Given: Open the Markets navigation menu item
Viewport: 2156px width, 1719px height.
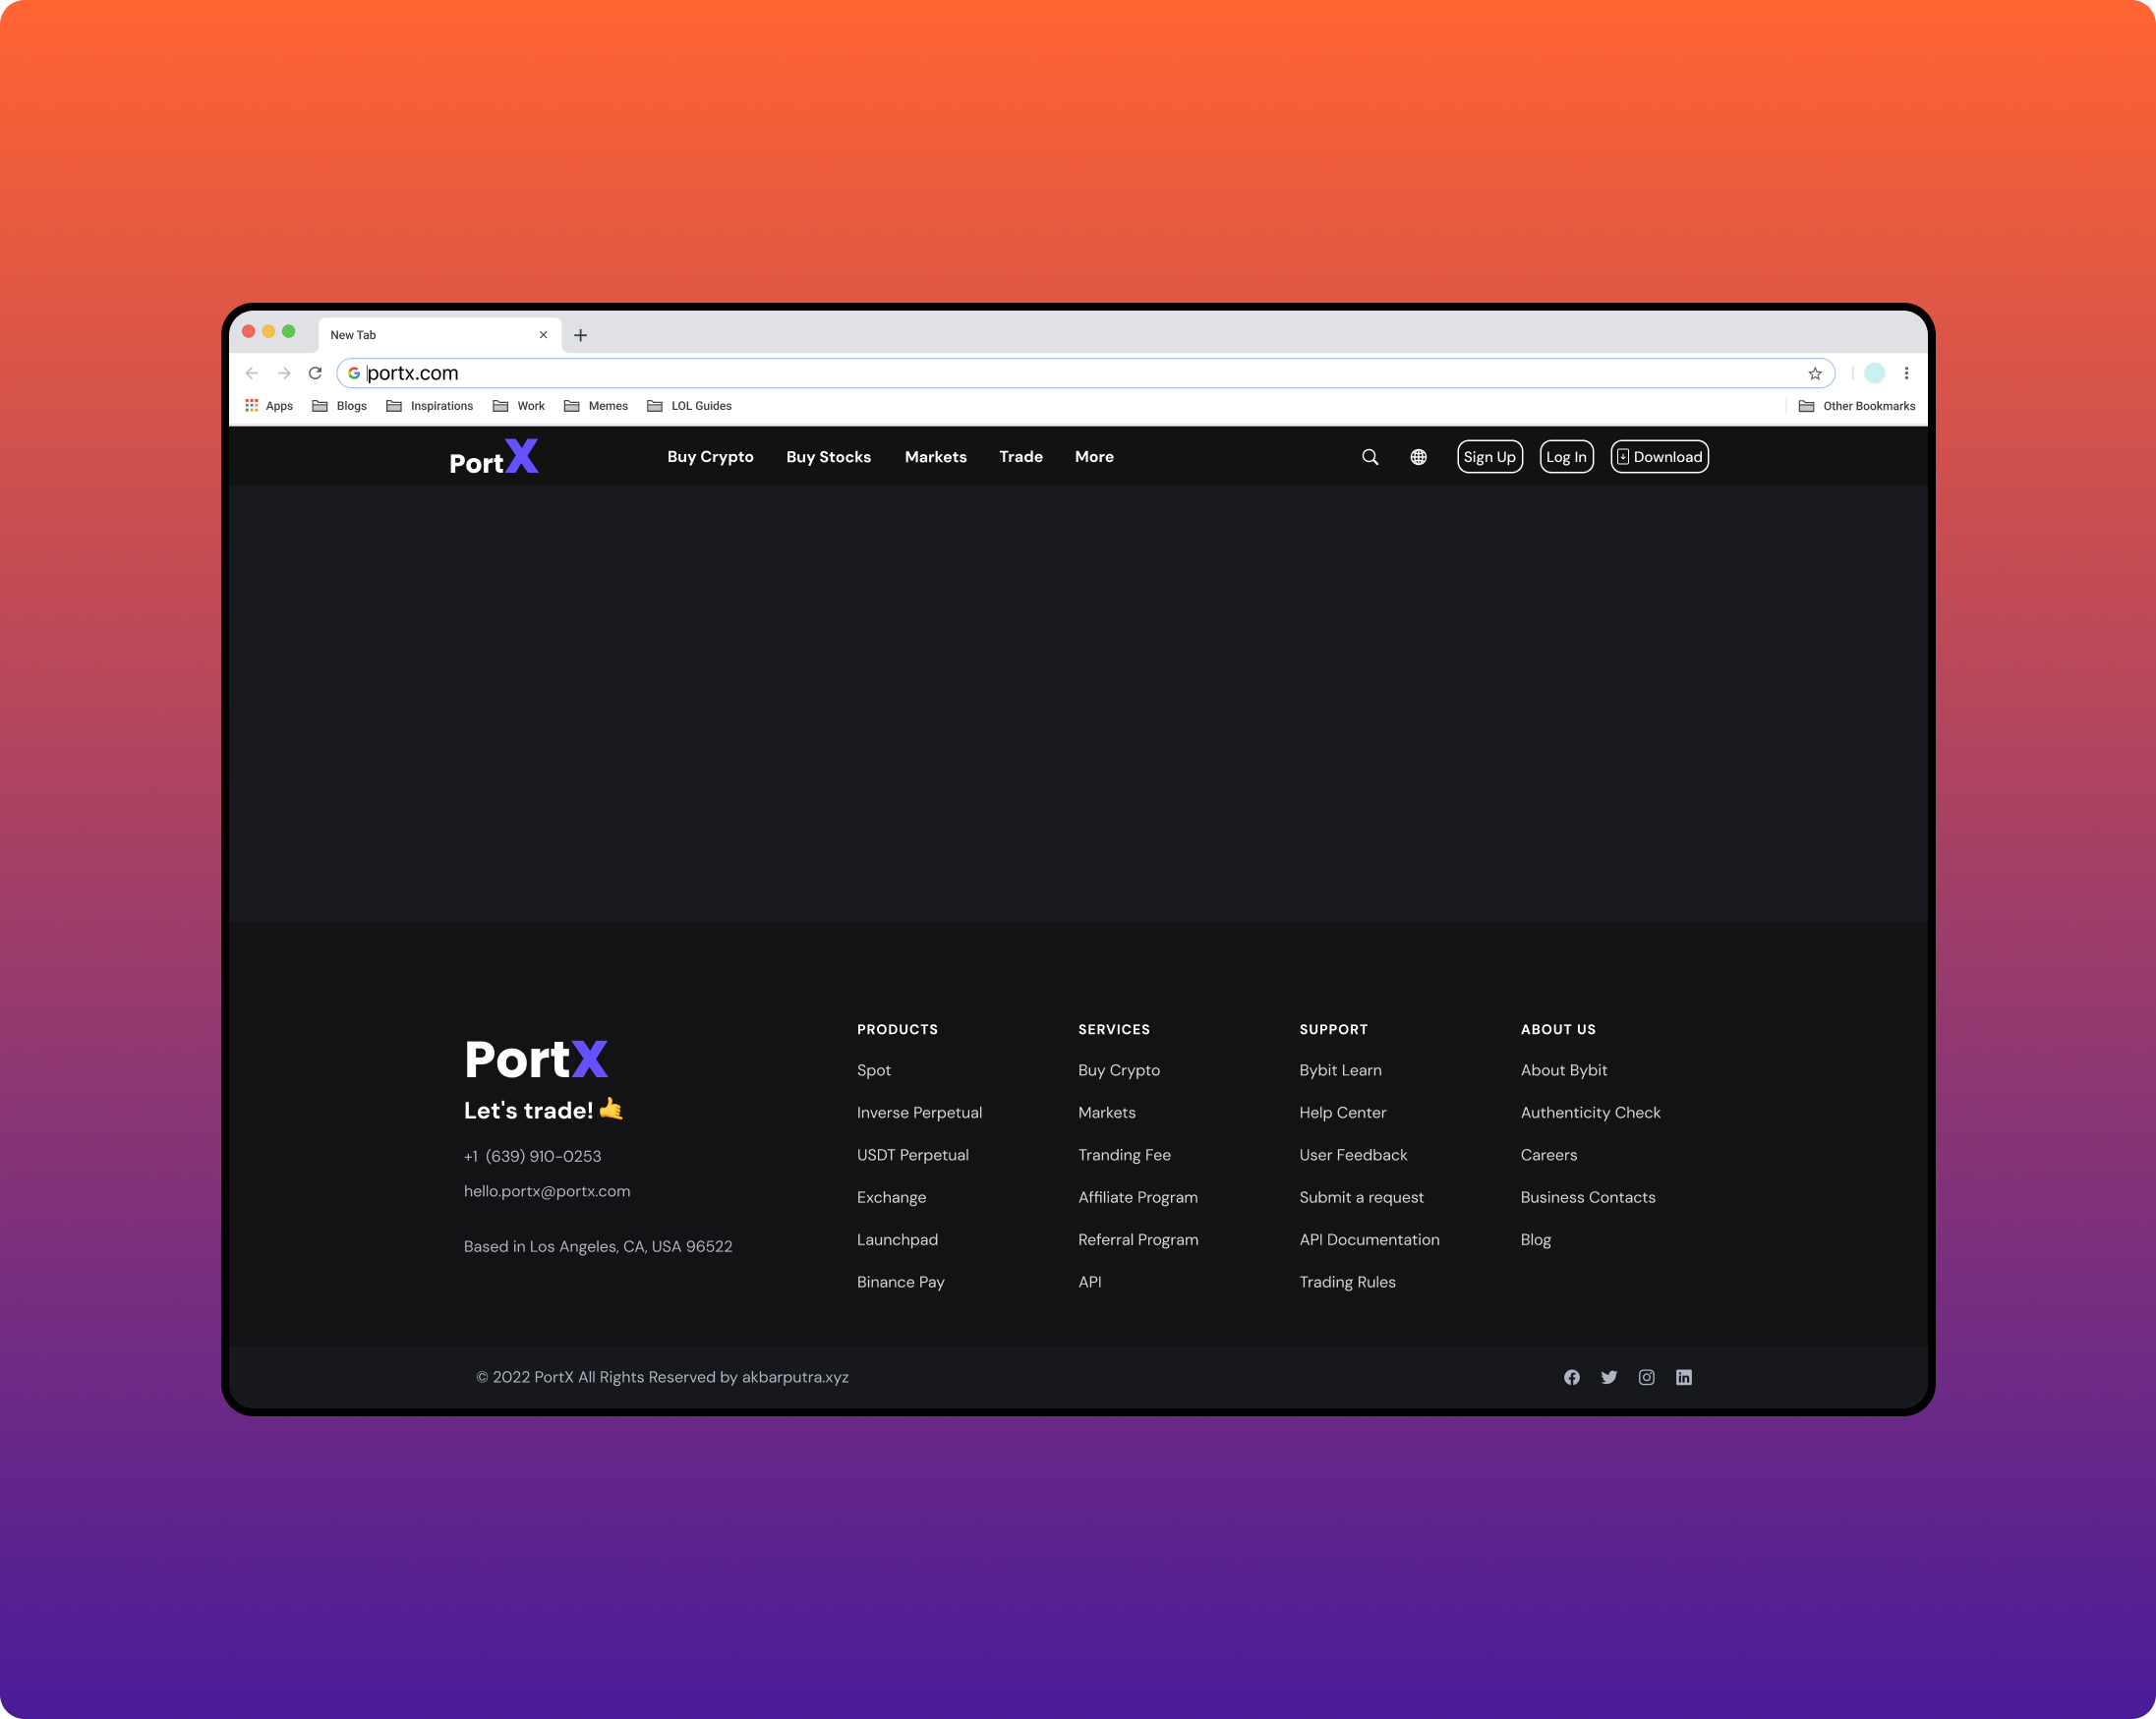Looking at the screenshot, I should (937, 458).
